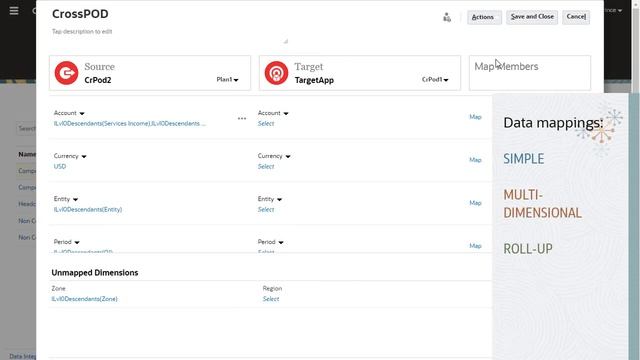The width and height of the screenshot is (640, 360).
Task: Expand target Period dimension dropdown
Action: click(281, 242)
